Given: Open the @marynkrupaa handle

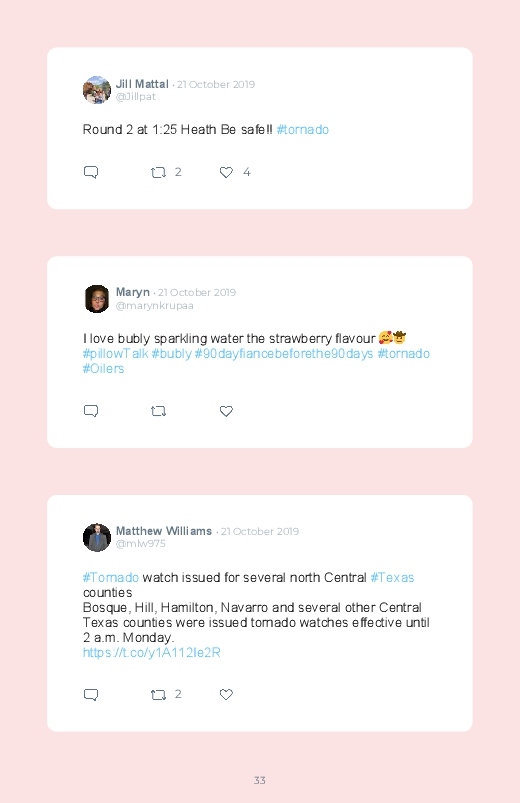Looking at the screenshot, I should [155, 306].
